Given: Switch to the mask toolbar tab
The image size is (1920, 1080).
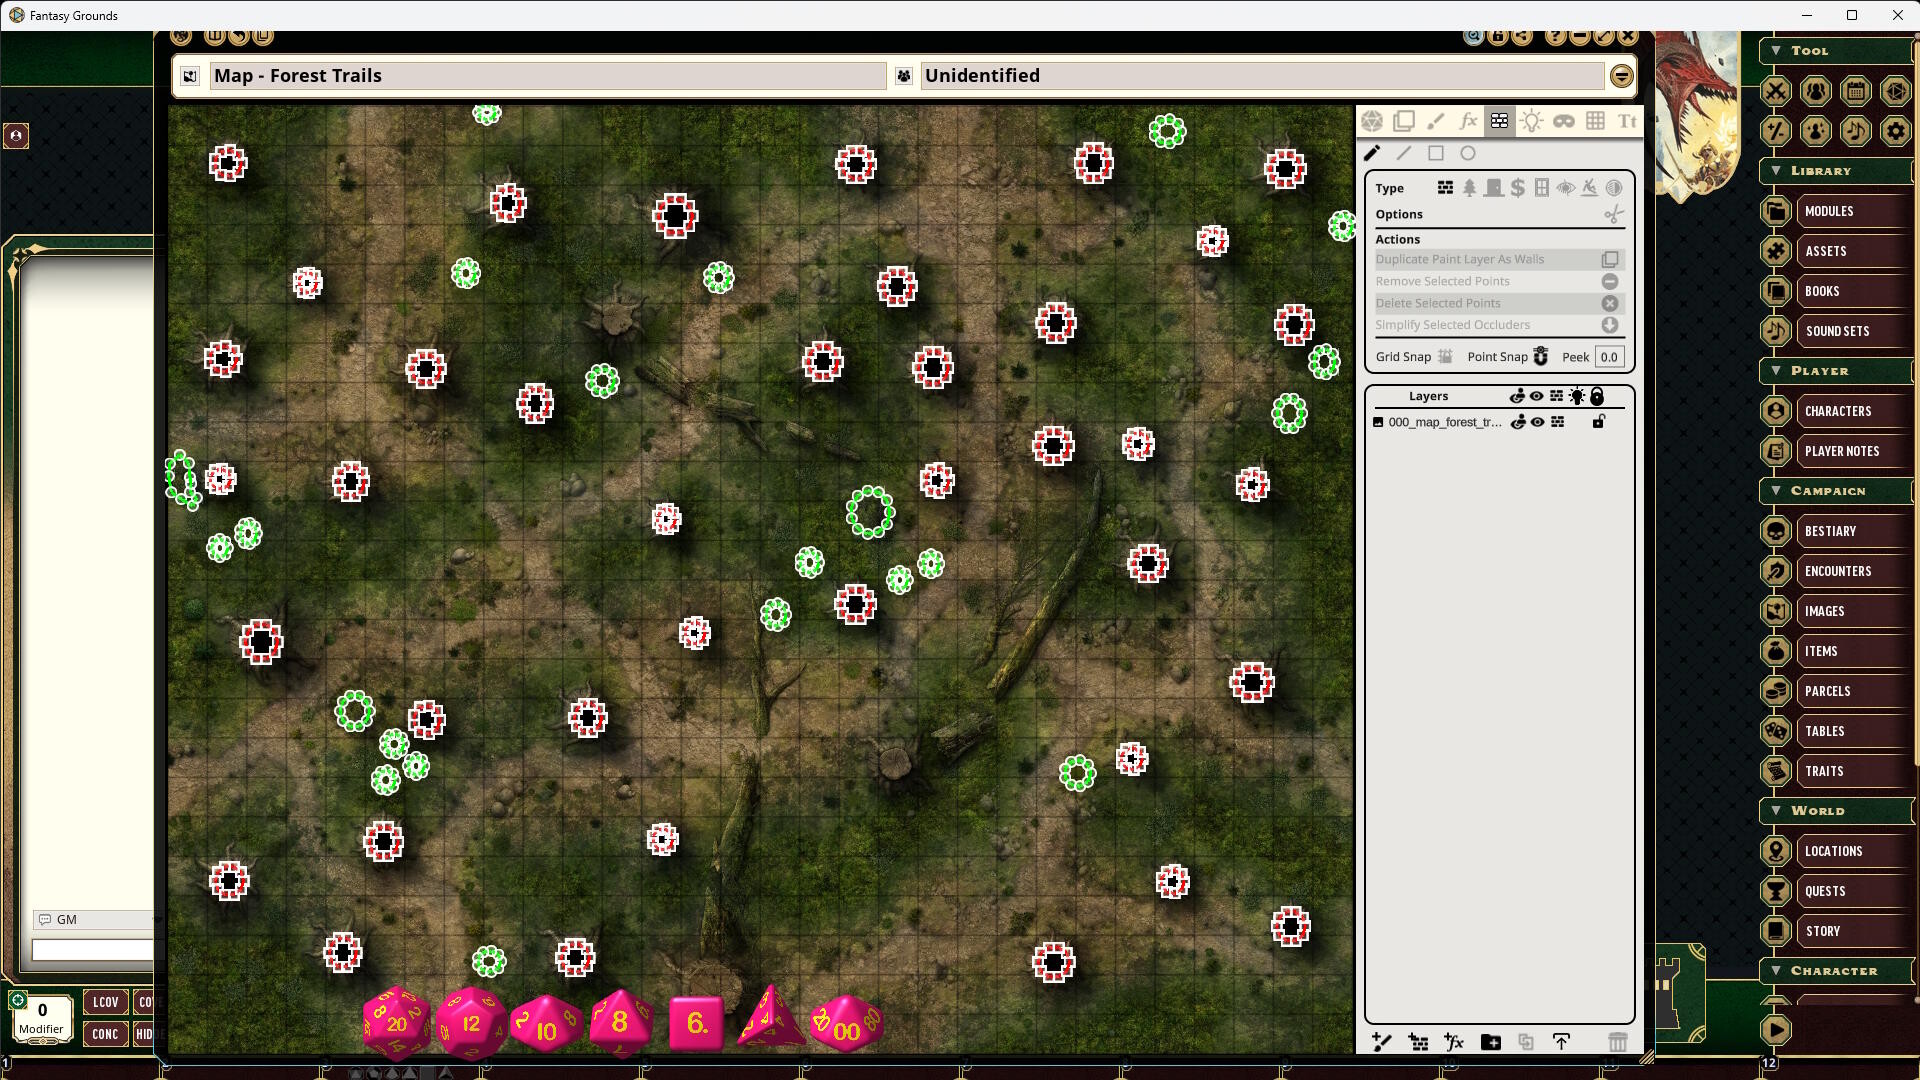Looking at the screenshot, I should (x=1563, y=121).
